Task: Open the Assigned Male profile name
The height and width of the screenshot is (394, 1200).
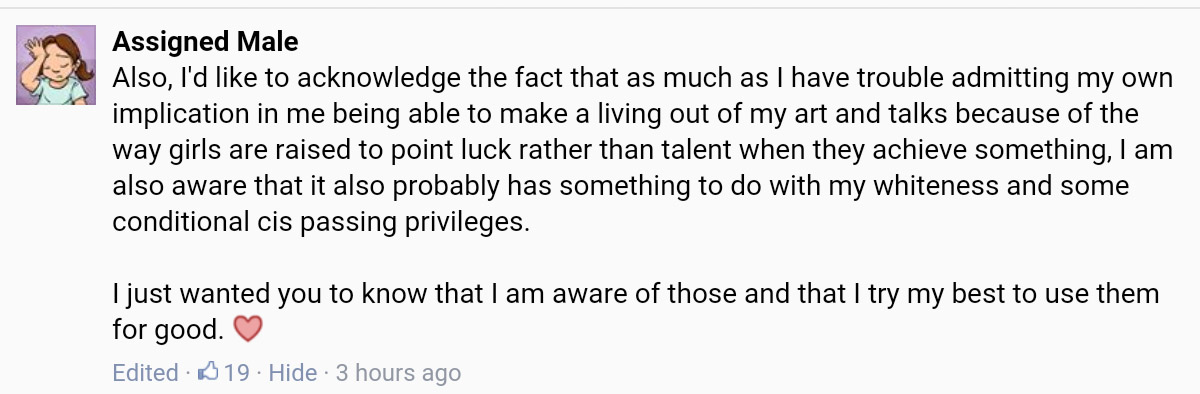Action: pyautogui.click(x=206, y=42)
